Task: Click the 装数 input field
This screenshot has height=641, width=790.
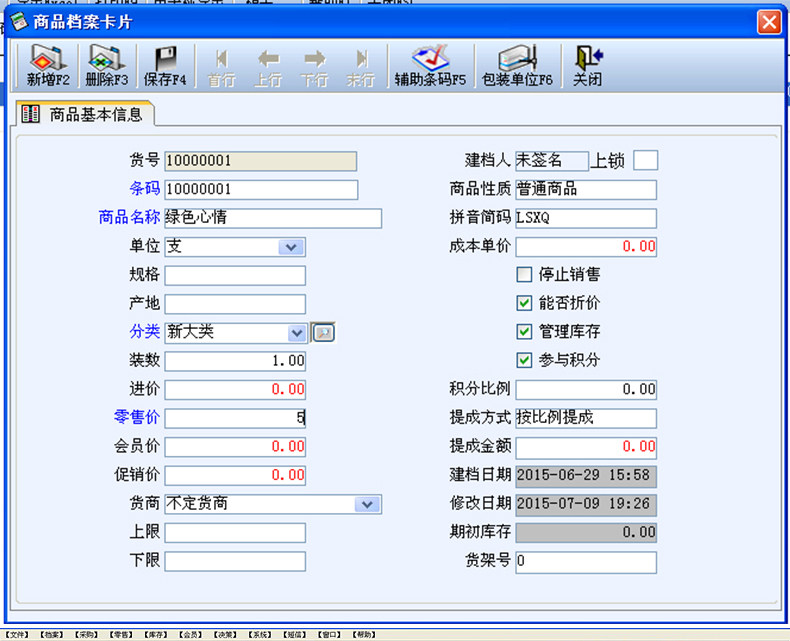Action: click(235, 361)
